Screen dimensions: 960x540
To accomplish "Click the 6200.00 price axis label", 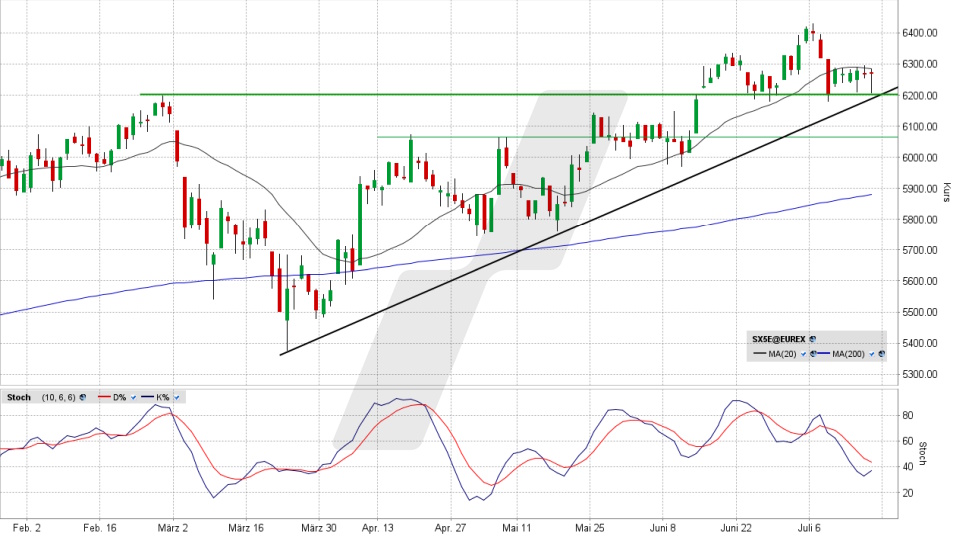I will click(x=920, y=96).
